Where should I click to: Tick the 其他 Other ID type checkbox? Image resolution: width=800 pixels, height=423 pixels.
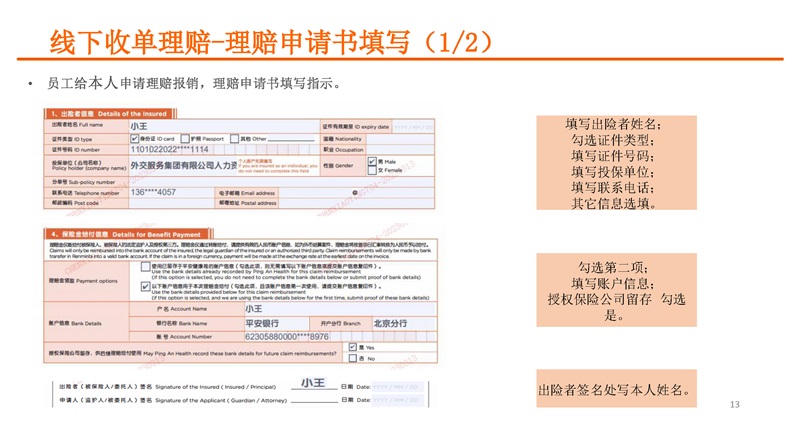tap(234, 138)
